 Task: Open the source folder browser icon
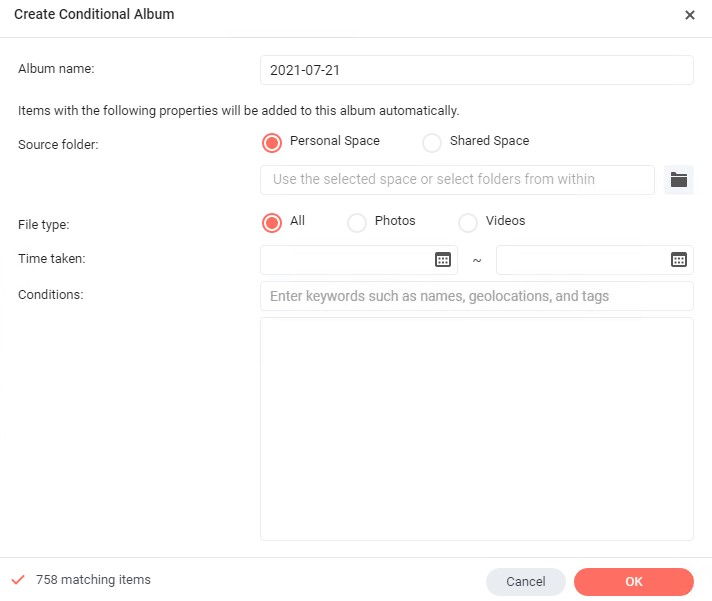click(678, 180)
